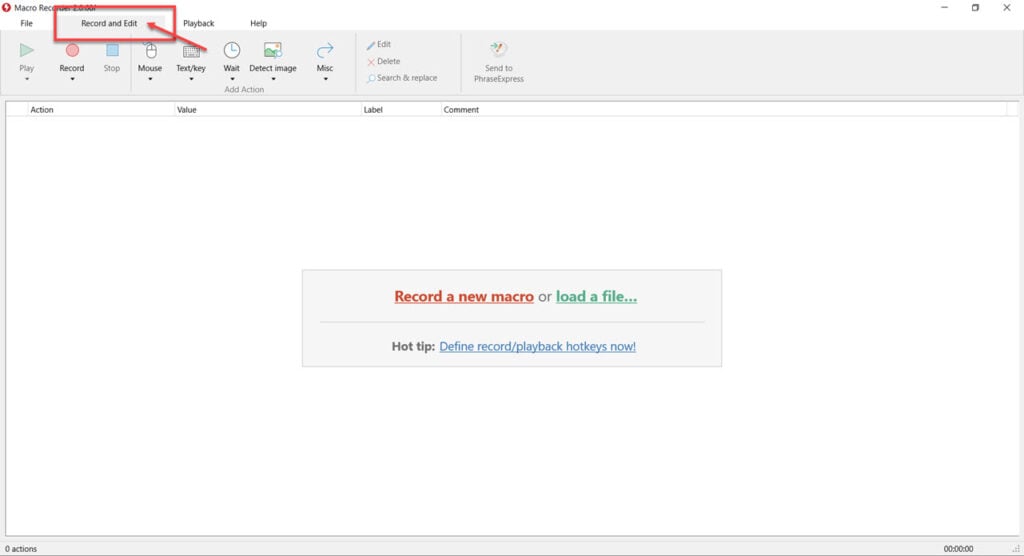Click the red Record circle icon
Viewport: 1024px width, 556px height.
point(72,50)
